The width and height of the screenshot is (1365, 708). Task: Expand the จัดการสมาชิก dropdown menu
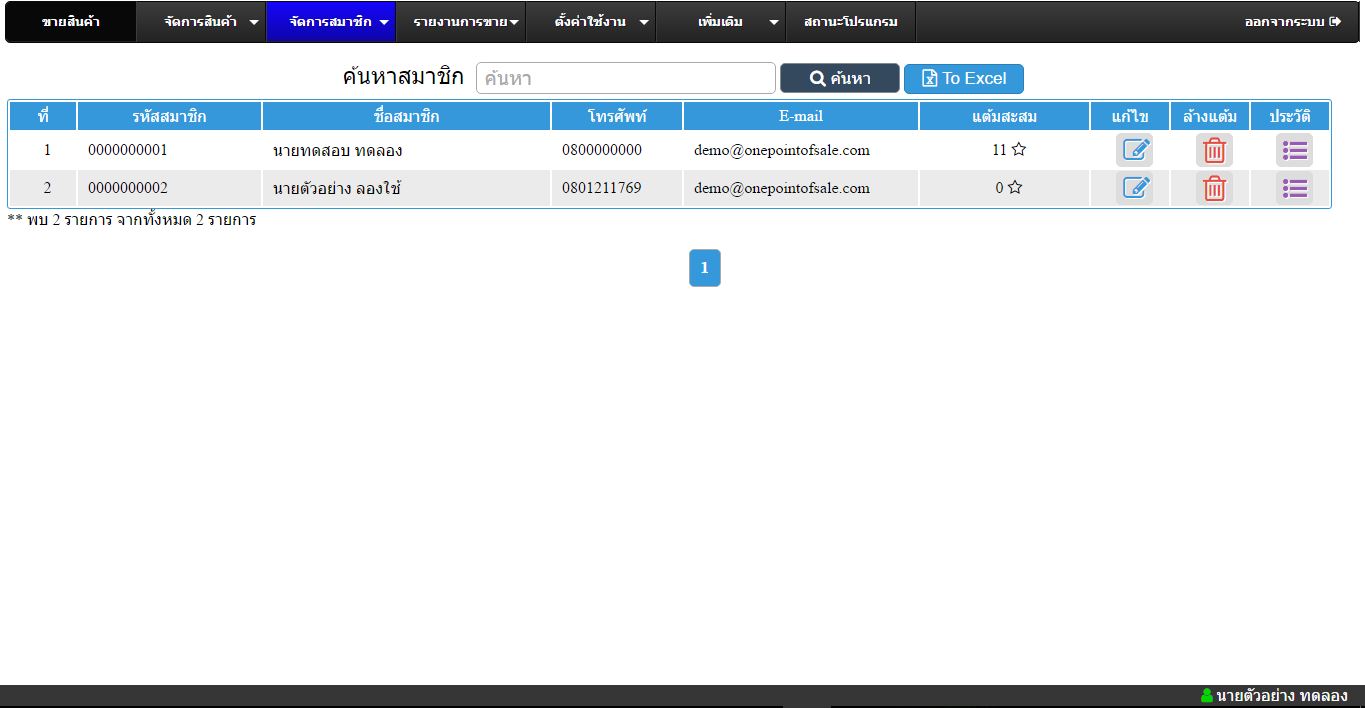tap(331, 22)
